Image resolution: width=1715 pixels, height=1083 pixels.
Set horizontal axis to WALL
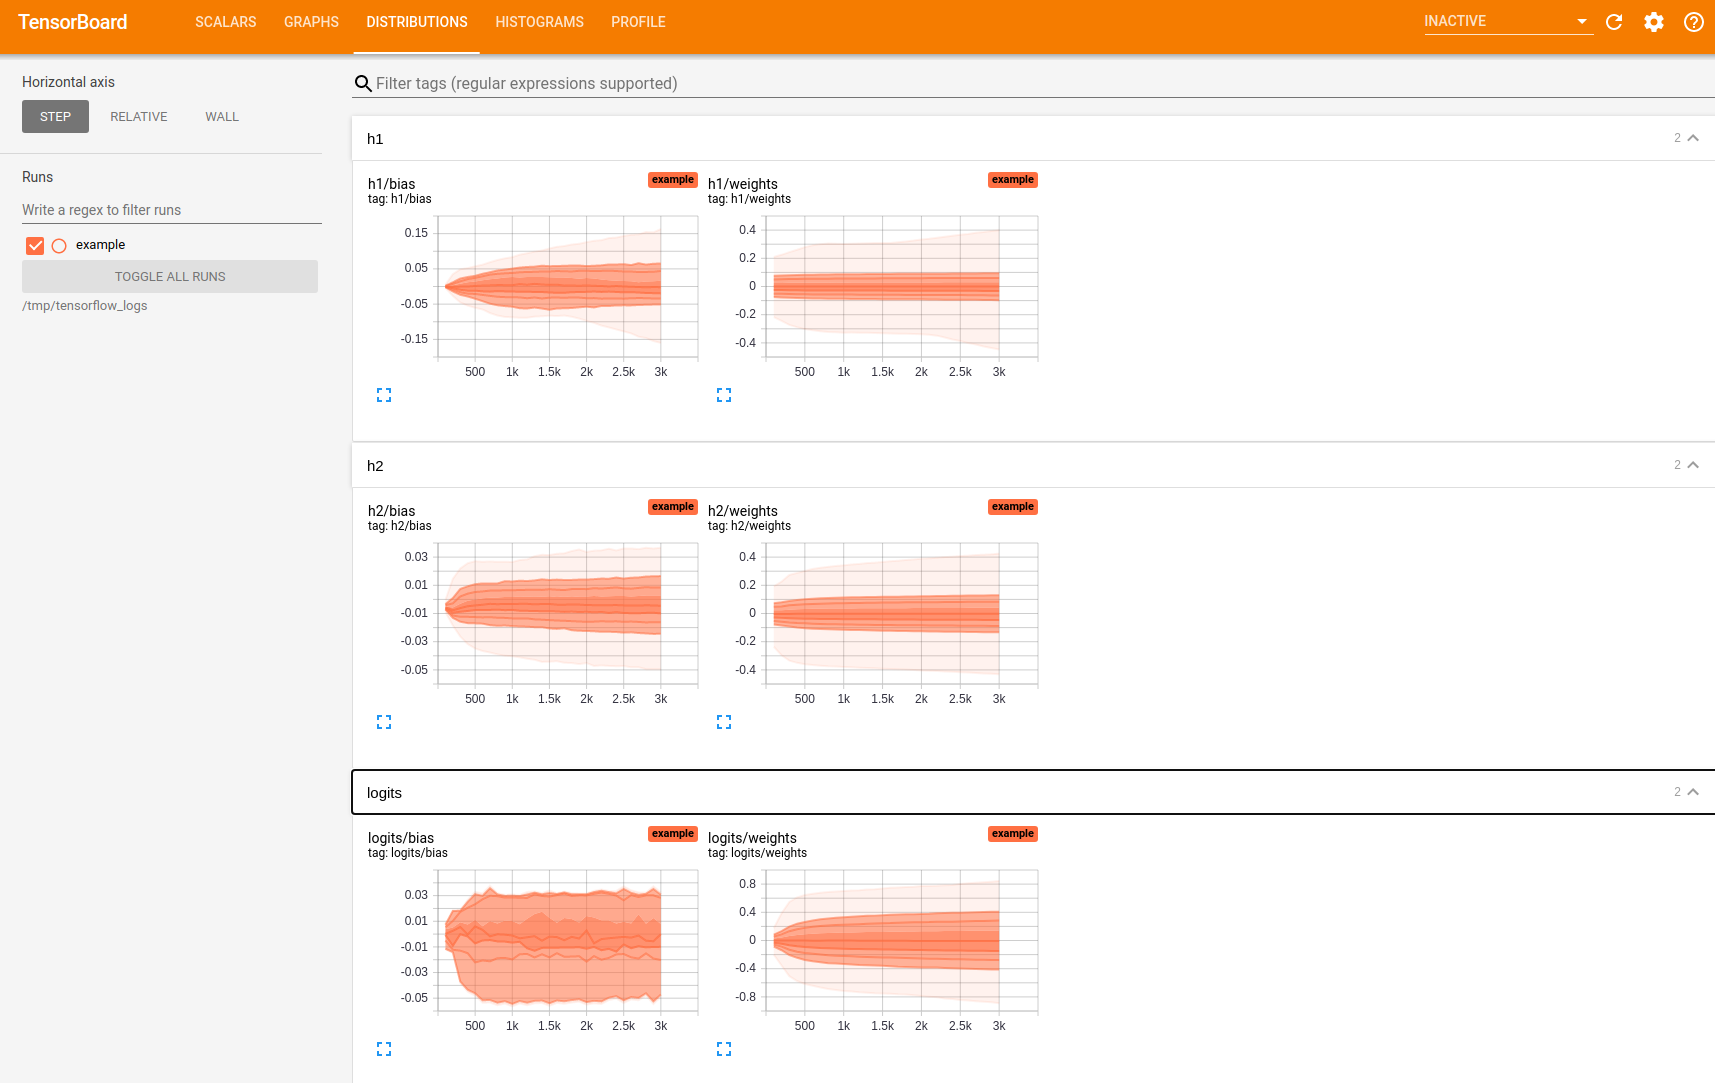pos(222,117)
